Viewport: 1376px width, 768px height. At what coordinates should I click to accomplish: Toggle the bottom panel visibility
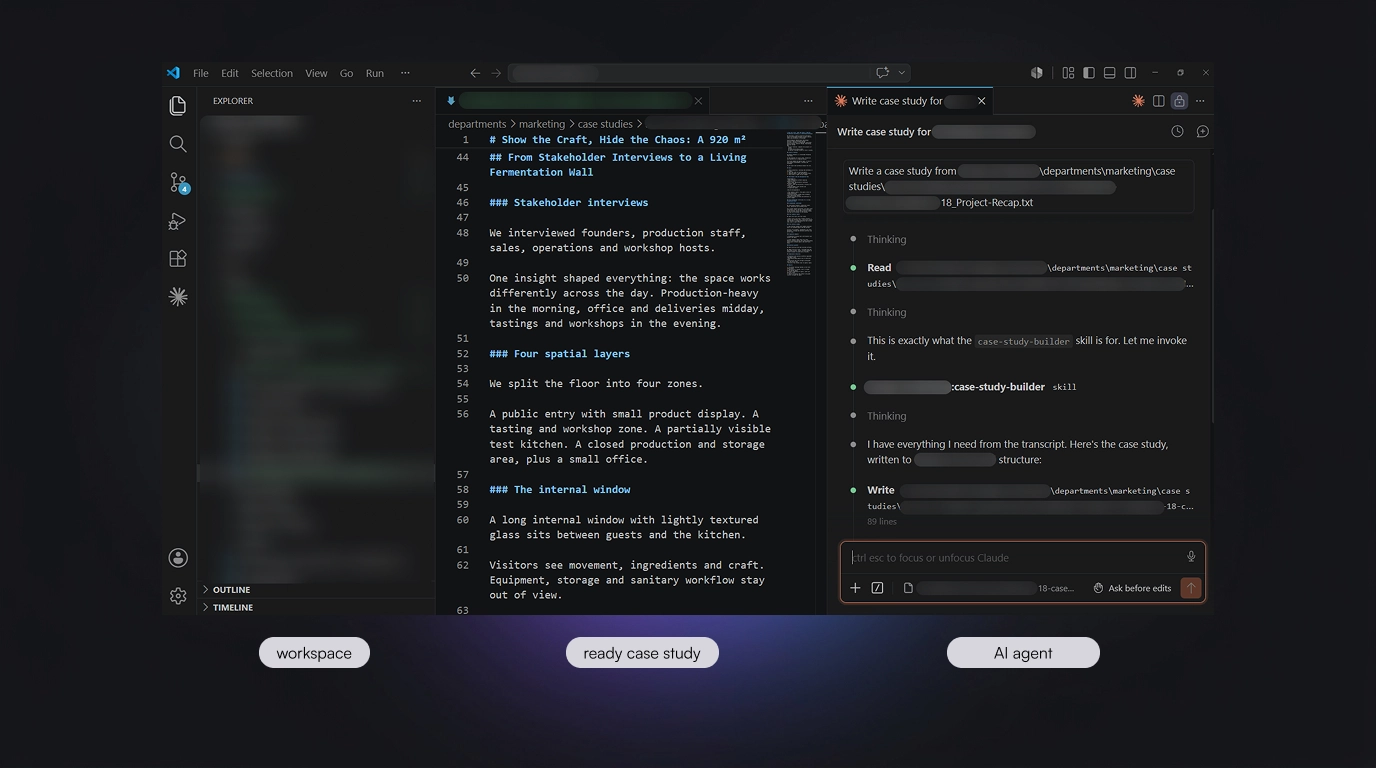(1109, 73)
